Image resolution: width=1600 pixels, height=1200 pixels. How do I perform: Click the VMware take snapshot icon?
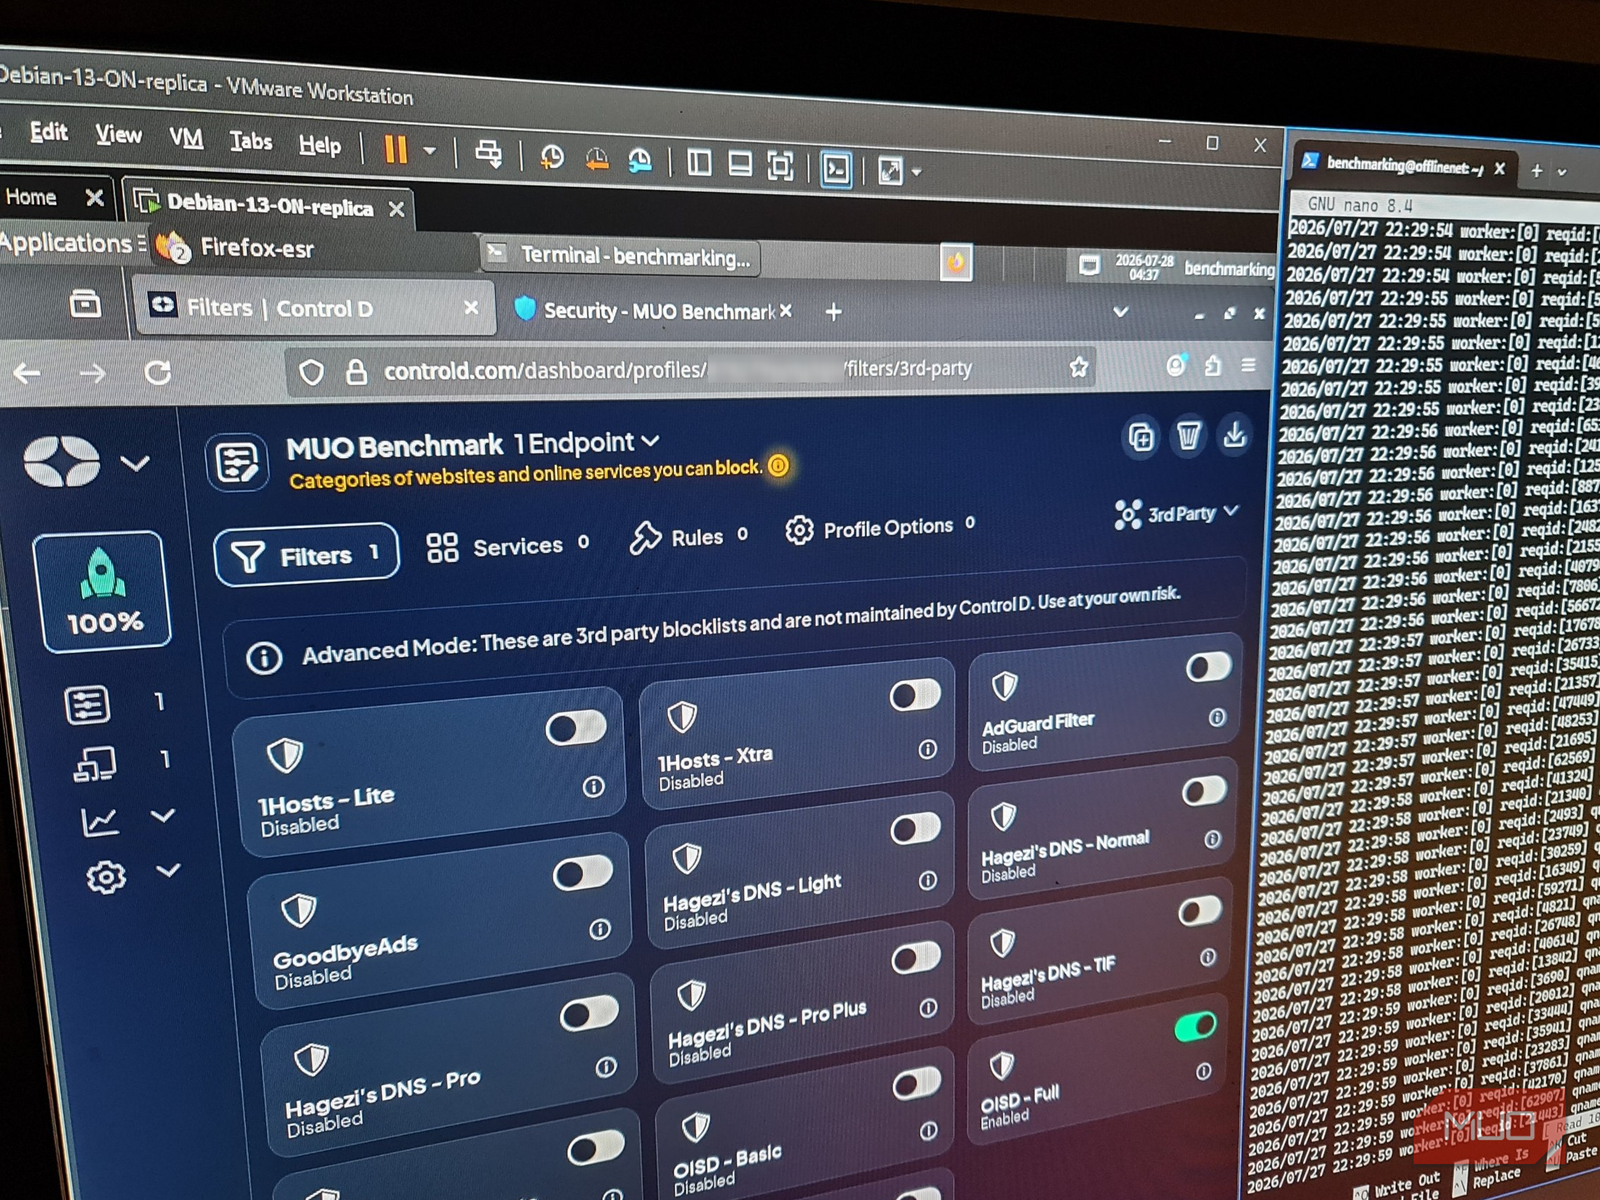click(x=551, y=157)
